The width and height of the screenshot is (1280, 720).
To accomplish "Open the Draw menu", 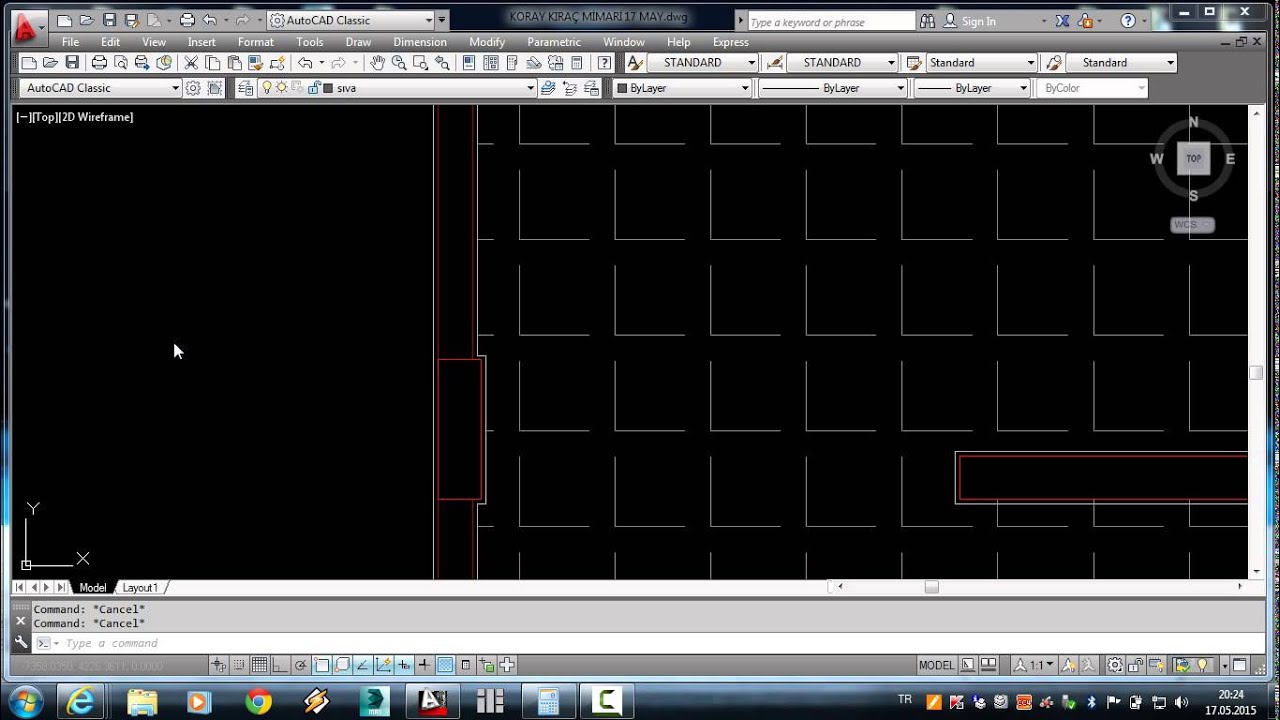I will 358,42.
